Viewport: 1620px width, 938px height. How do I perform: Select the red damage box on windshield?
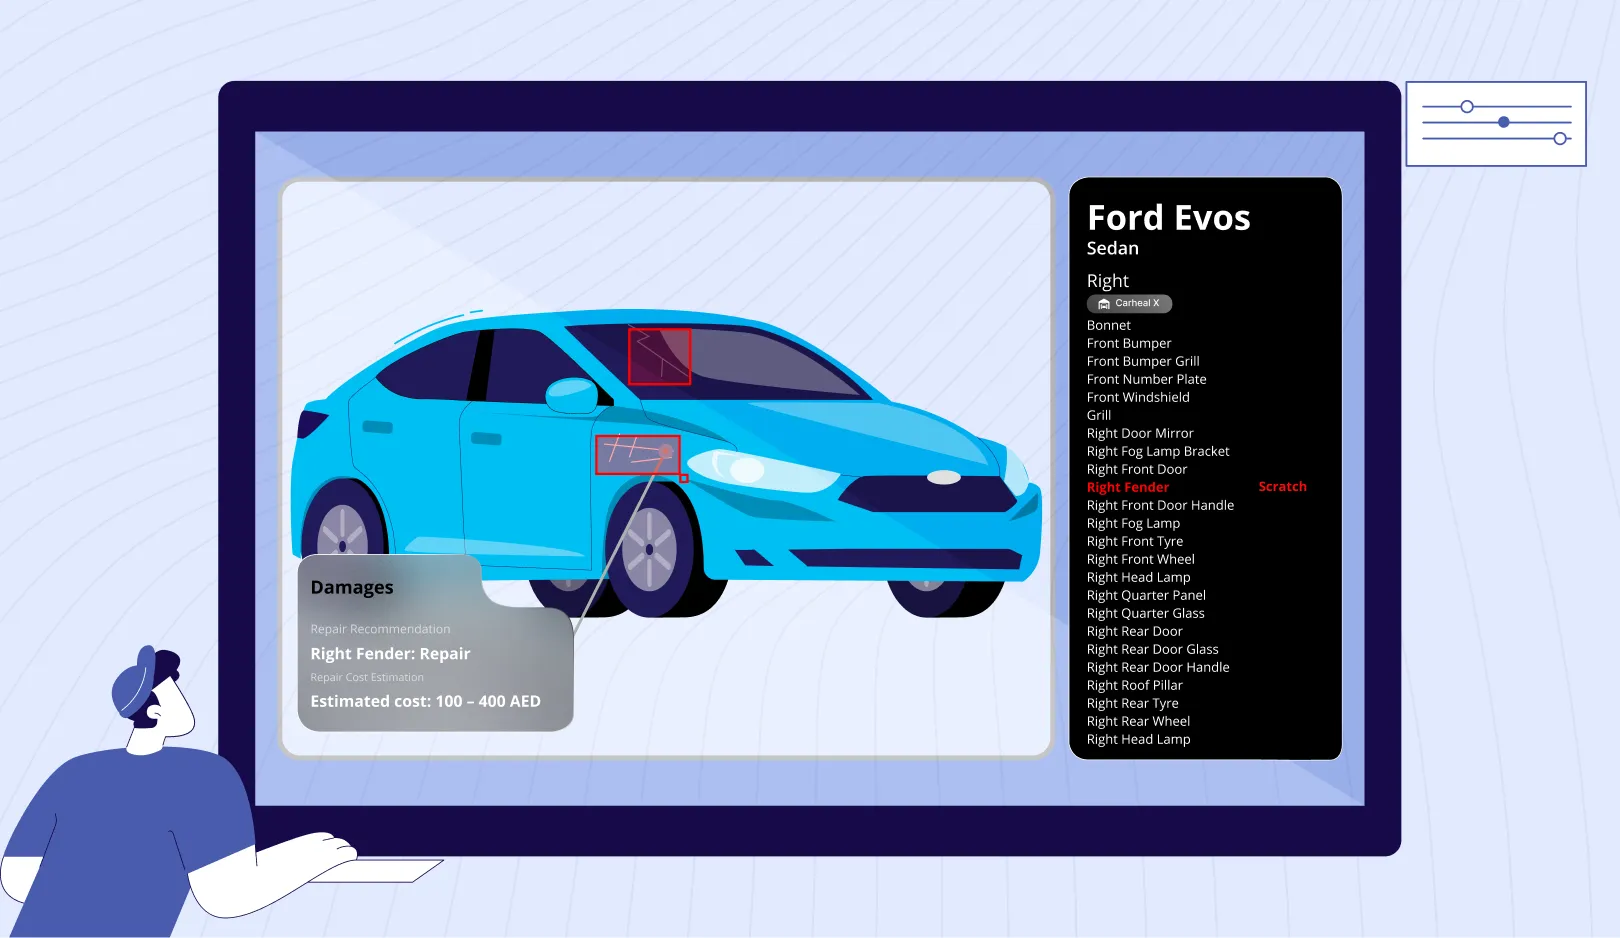pyautogui.click(x=659, y=356)
